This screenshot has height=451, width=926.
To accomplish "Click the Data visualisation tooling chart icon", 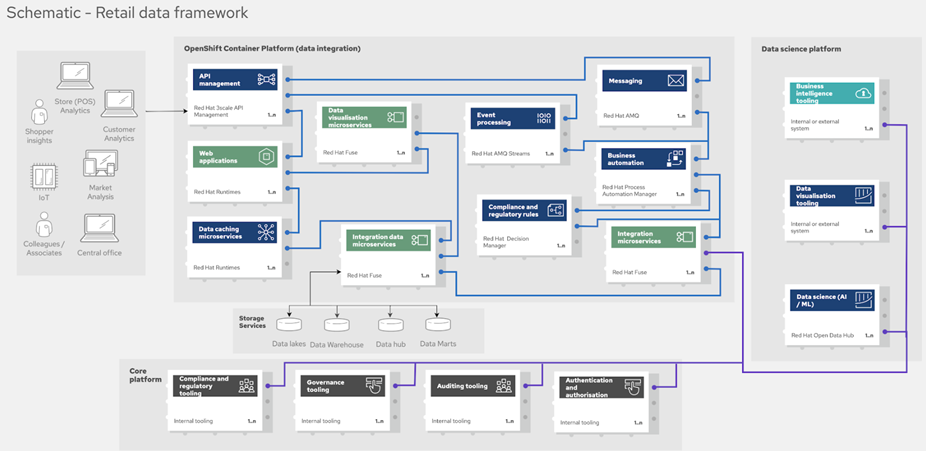I will pyautogui.click(x=863, y=195).
